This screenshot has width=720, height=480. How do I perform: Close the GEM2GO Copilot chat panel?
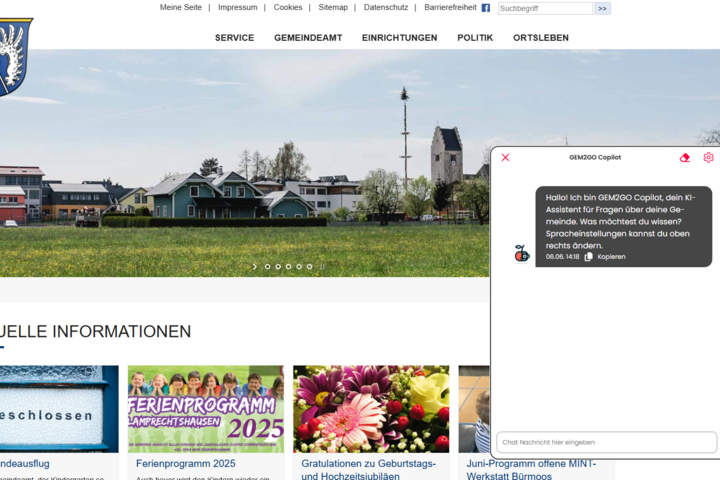pos(505,158)
